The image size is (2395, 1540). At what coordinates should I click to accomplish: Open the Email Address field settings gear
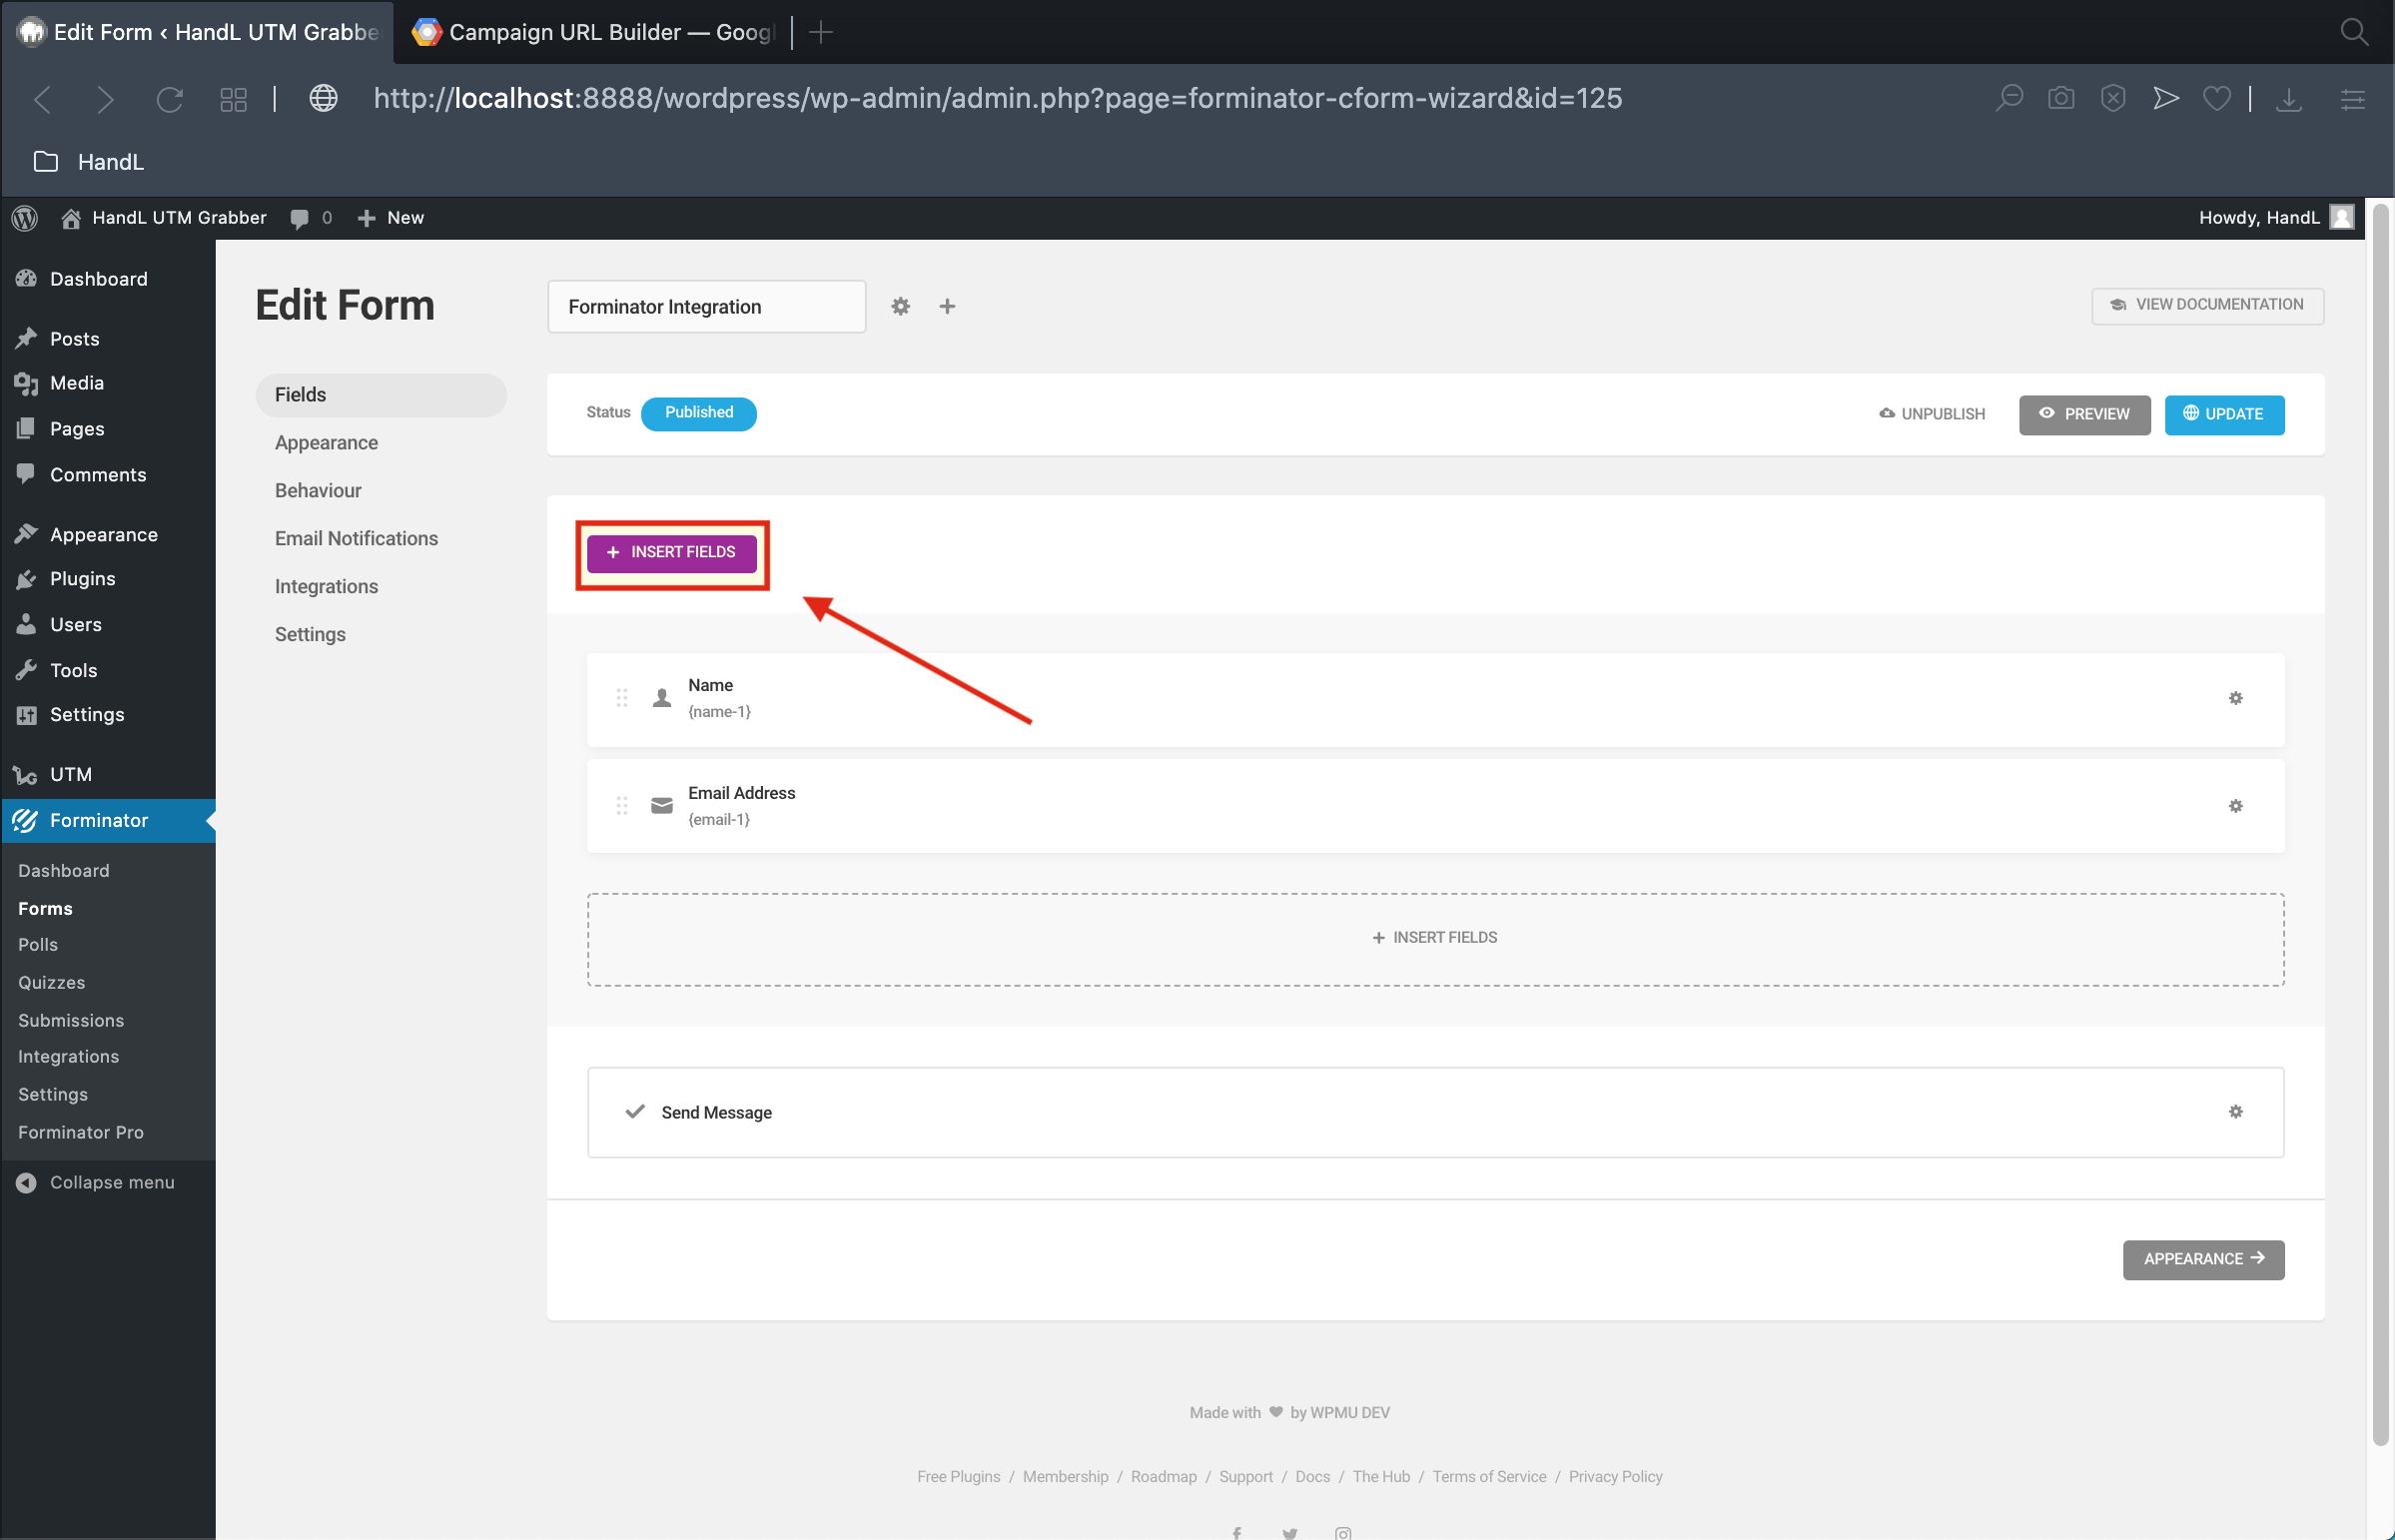click(2235, 806)
